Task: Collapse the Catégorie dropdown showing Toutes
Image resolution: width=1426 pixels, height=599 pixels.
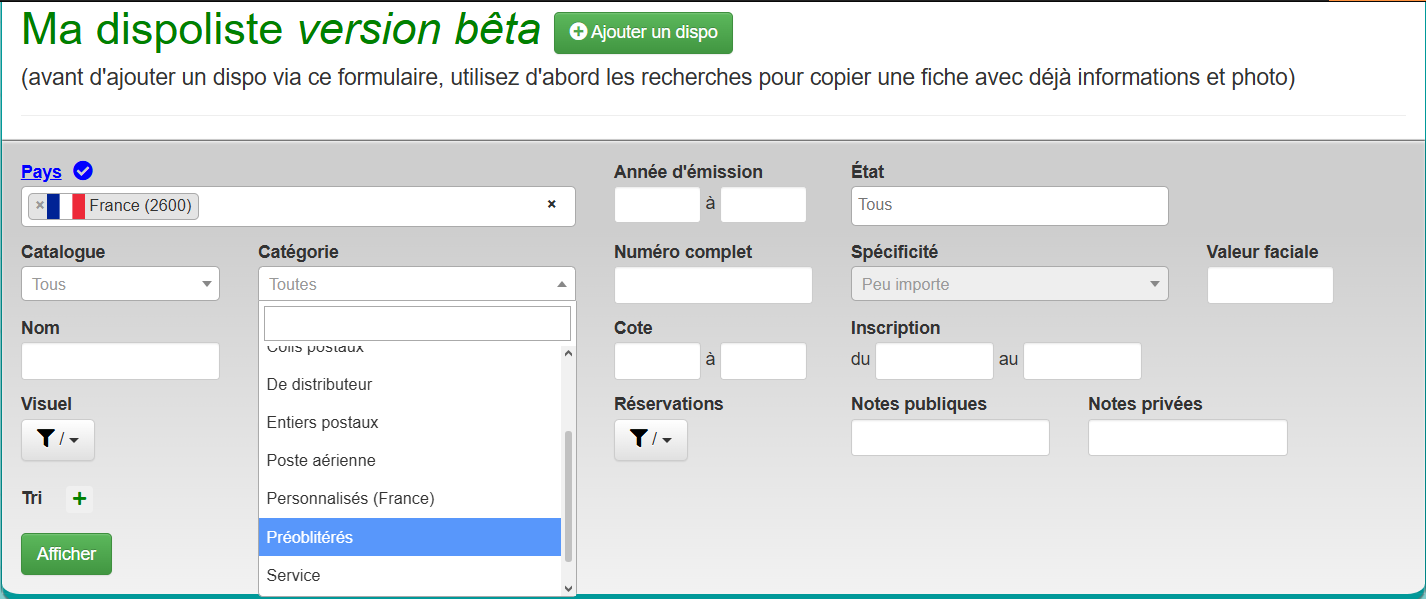Action: [x=416, y=284]
